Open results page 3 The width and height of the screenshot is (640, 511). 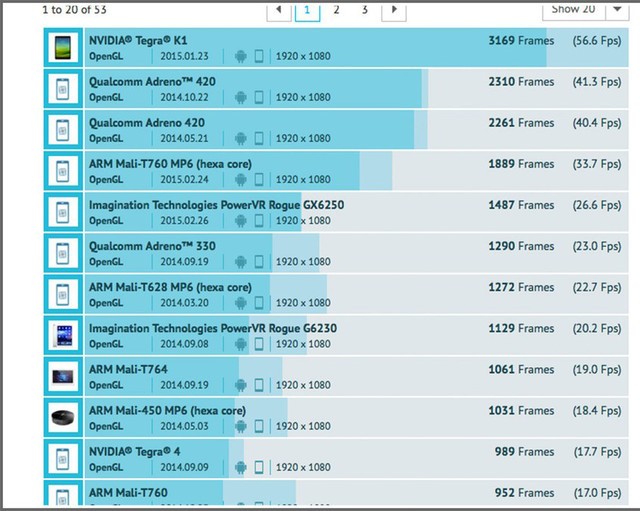click(x=364, y=10)
